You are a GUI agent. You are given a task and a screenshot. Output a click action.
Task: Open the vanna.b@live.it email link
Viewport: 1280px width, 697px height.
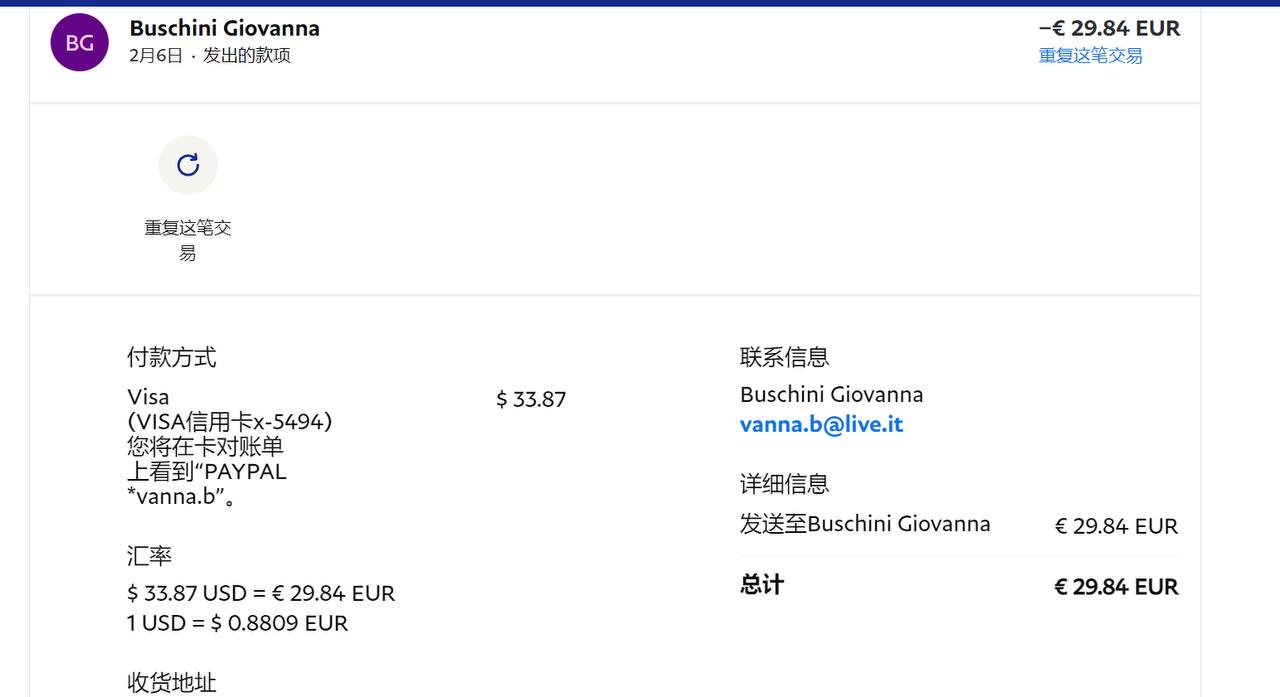pyautogui.click(x=821, y=424)
